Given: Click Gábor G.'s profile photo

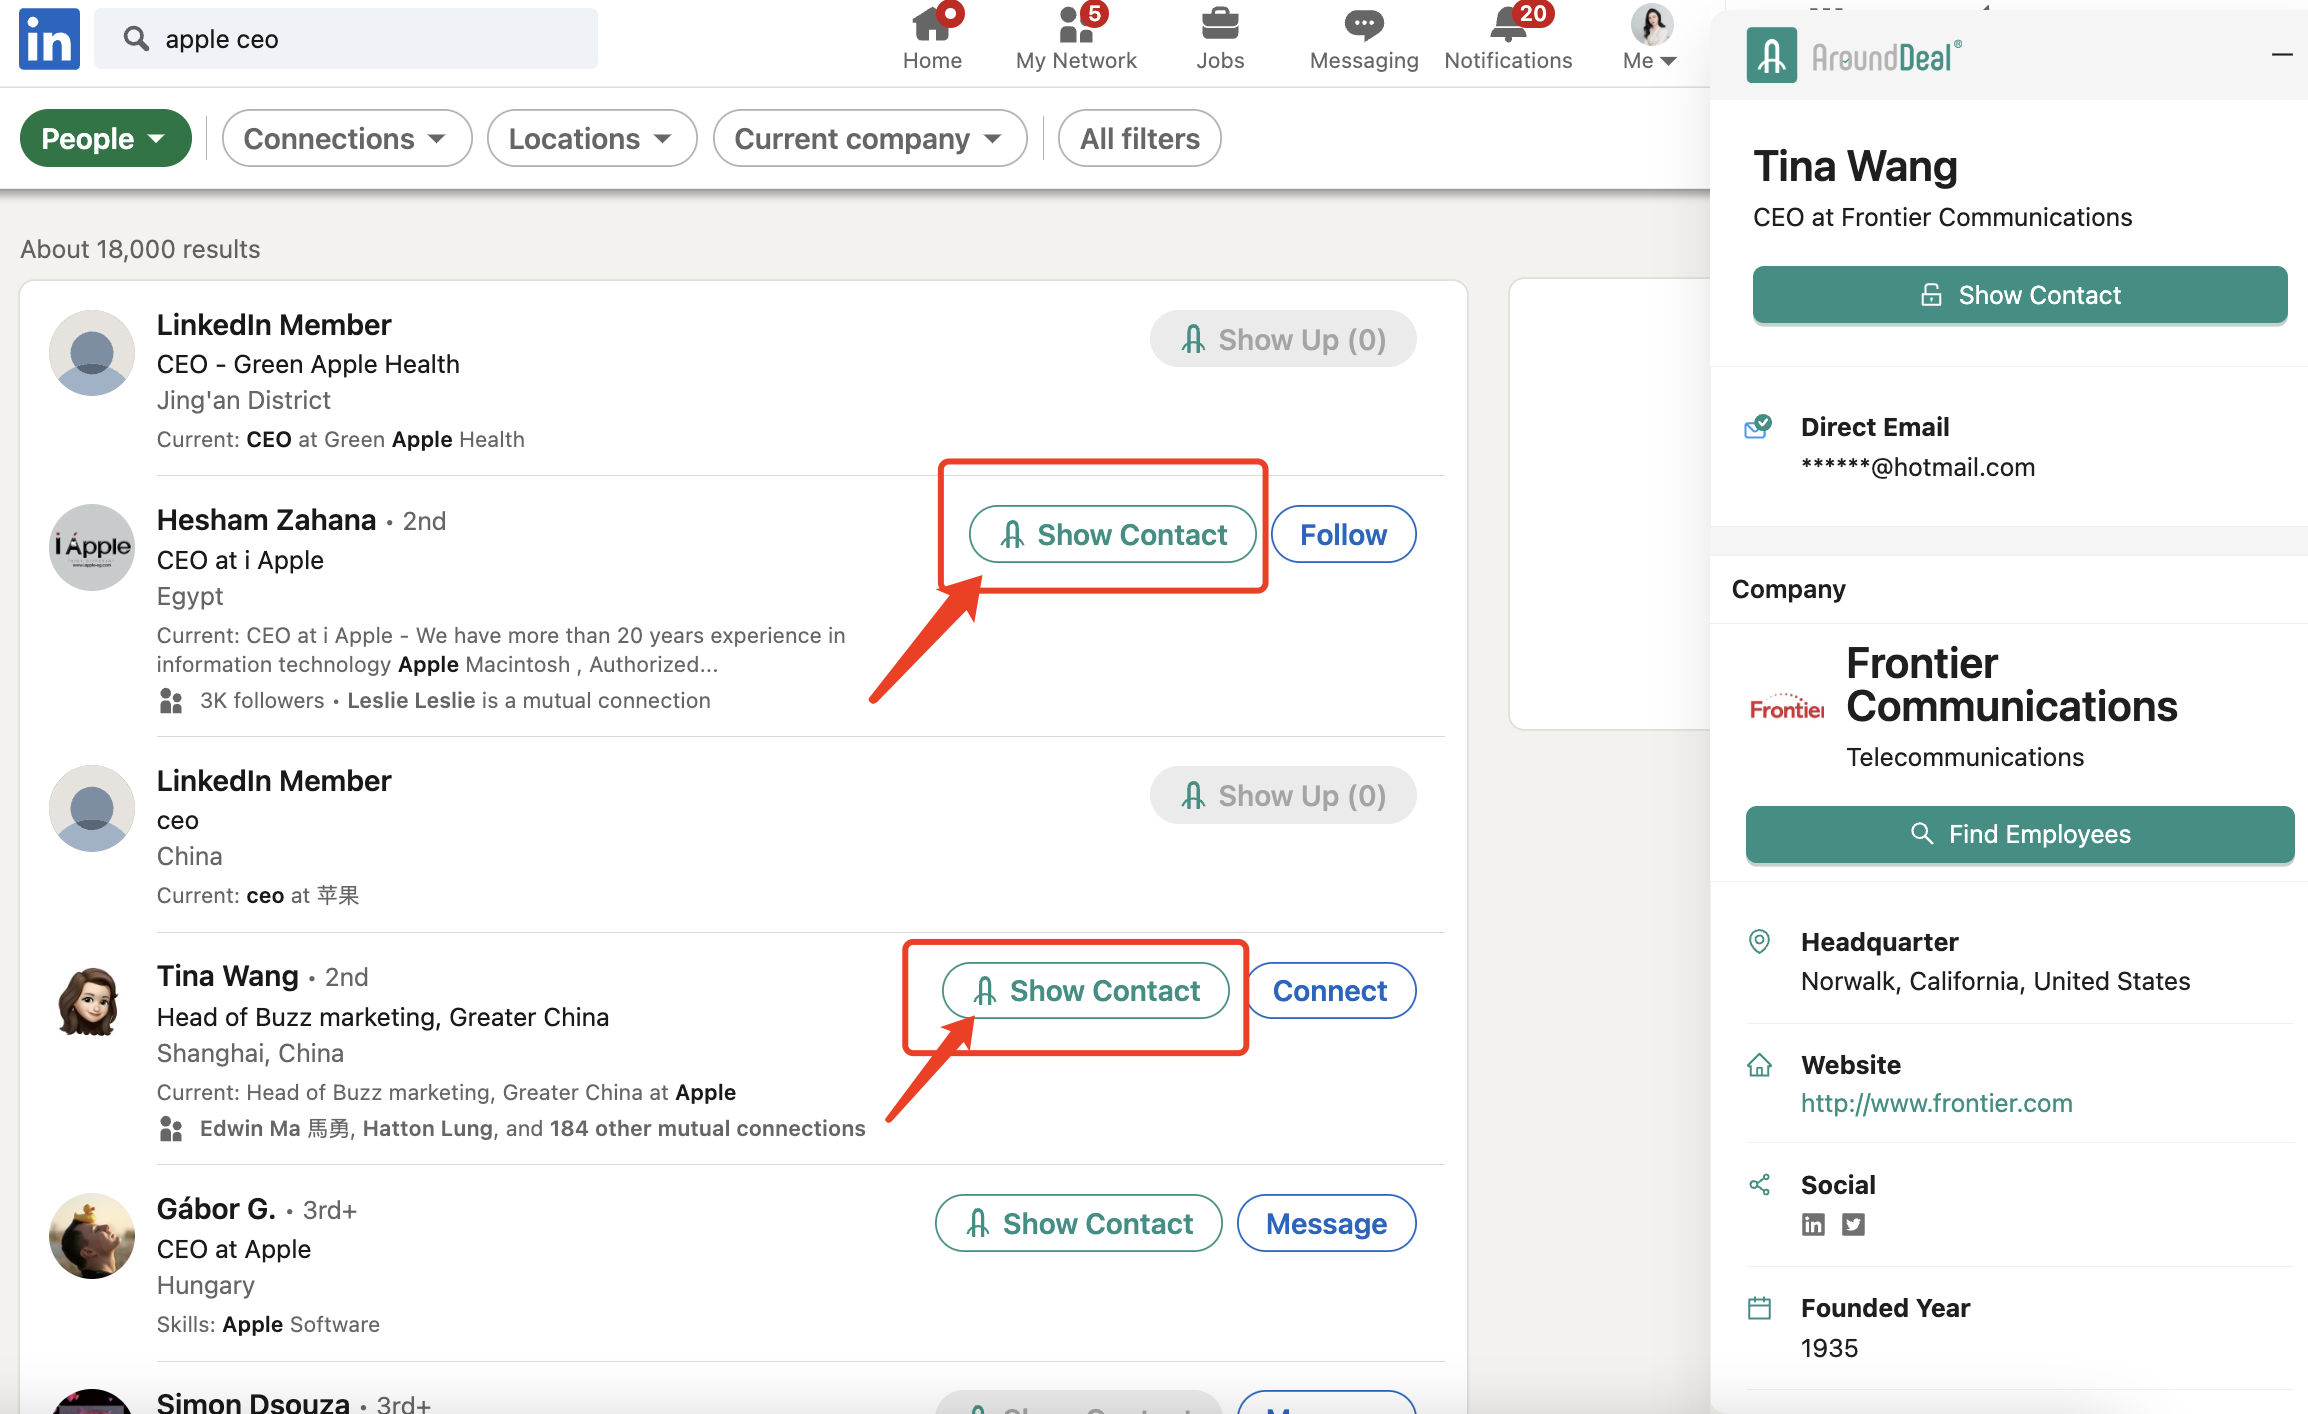Looking at the screenshot, I should [x=92, y=1236].
